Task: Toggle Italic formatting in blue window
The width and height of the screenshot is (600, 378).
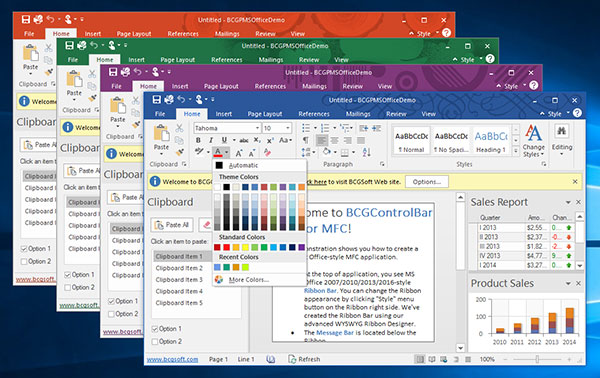Action: tap(211, 140)
